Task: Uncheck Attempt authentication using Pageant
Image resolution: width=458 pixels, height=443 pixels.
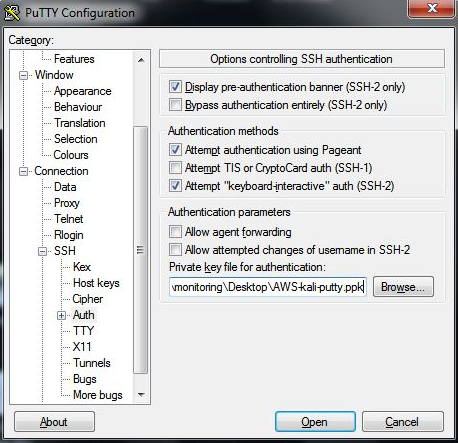Action: 175,149
